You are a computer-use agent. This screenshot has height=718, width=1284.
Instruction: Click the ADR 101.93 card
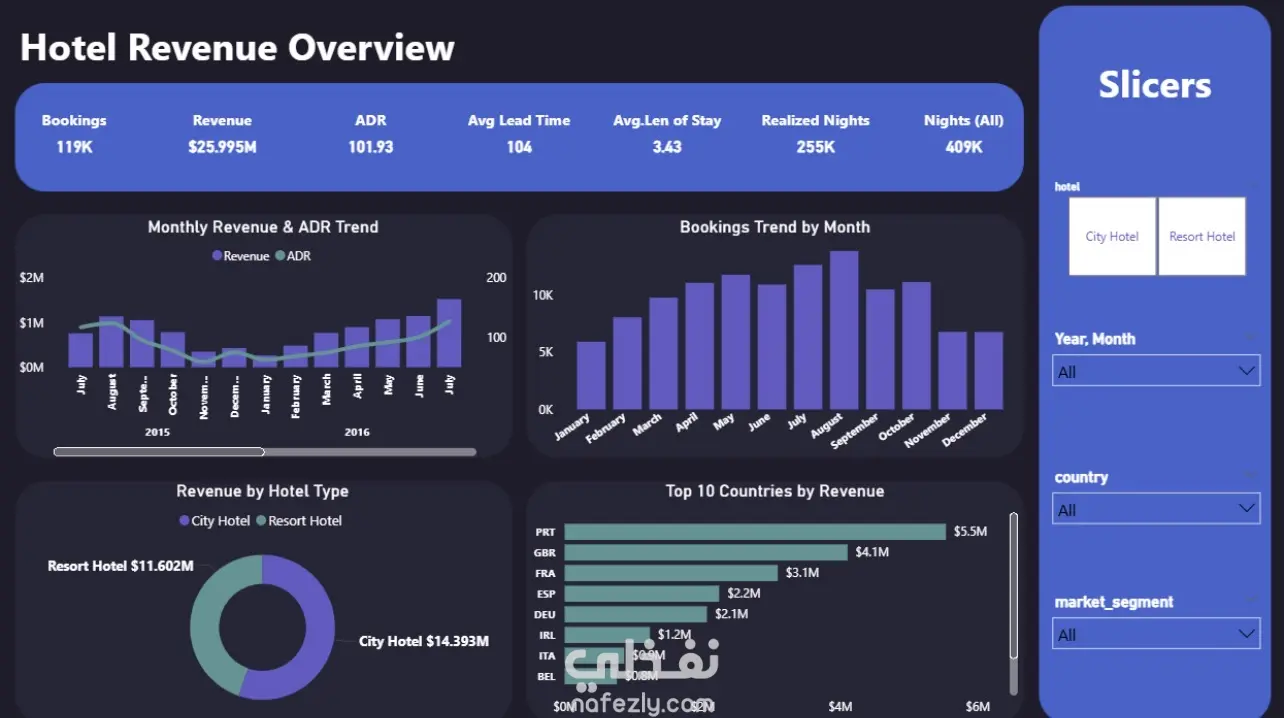[x=371, y=133]
